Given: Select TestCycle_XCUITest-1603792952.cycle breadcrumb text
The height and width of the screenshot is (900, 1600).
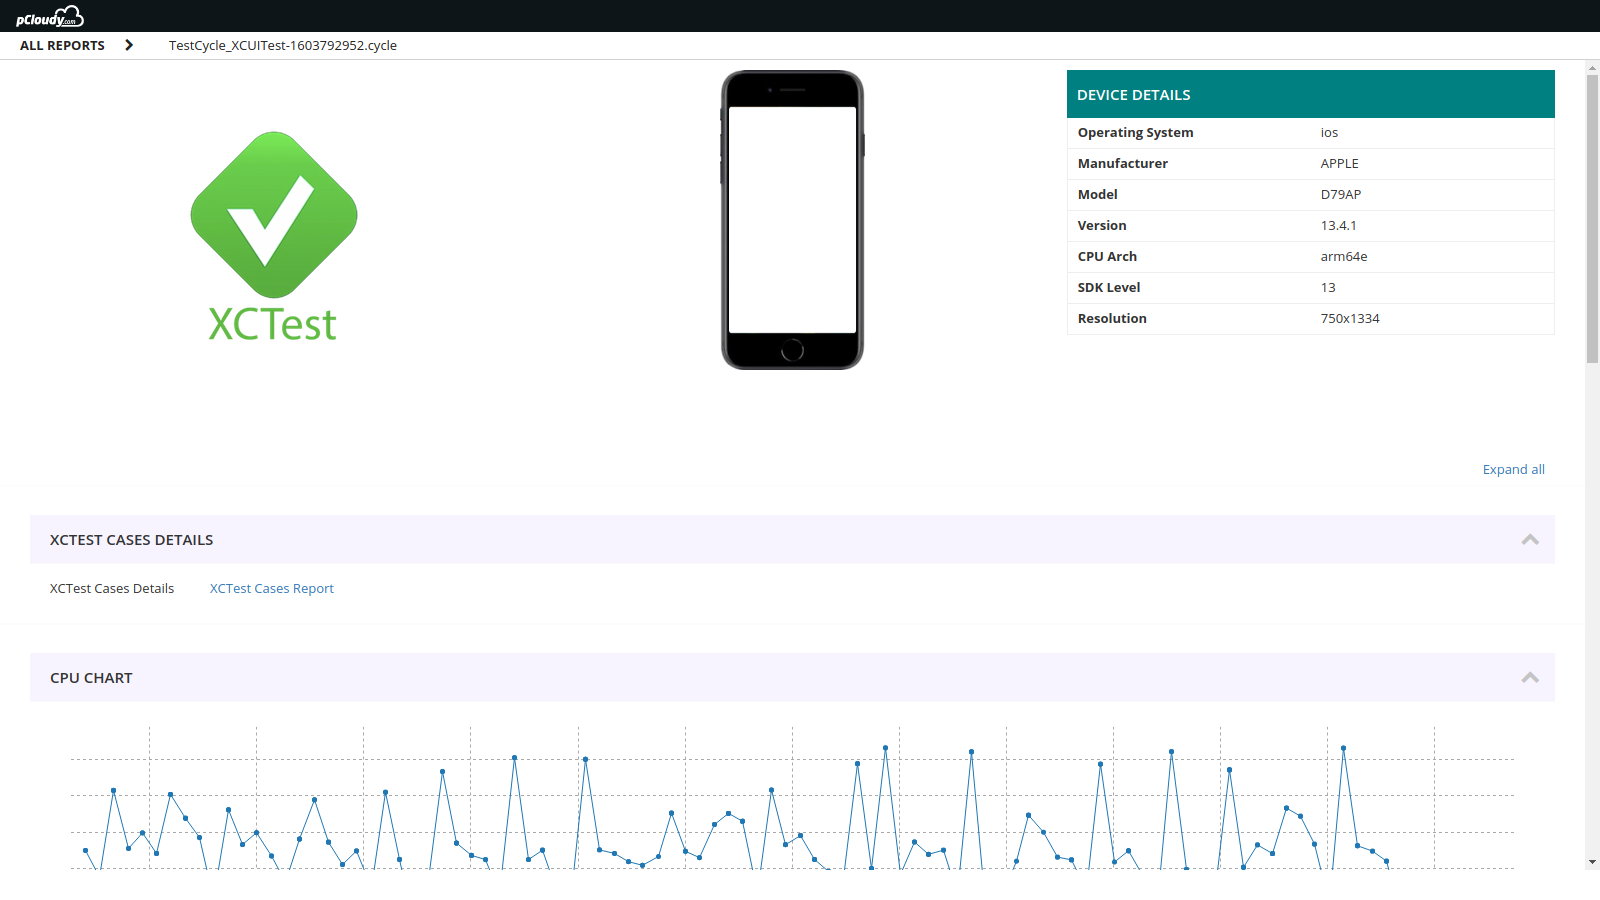Looking at the screenshot, I should coord(283,45).
